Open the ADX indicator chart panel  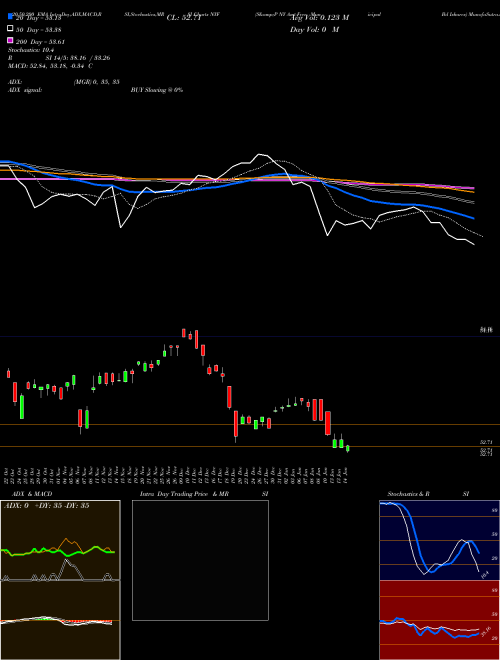pos(60,540)
